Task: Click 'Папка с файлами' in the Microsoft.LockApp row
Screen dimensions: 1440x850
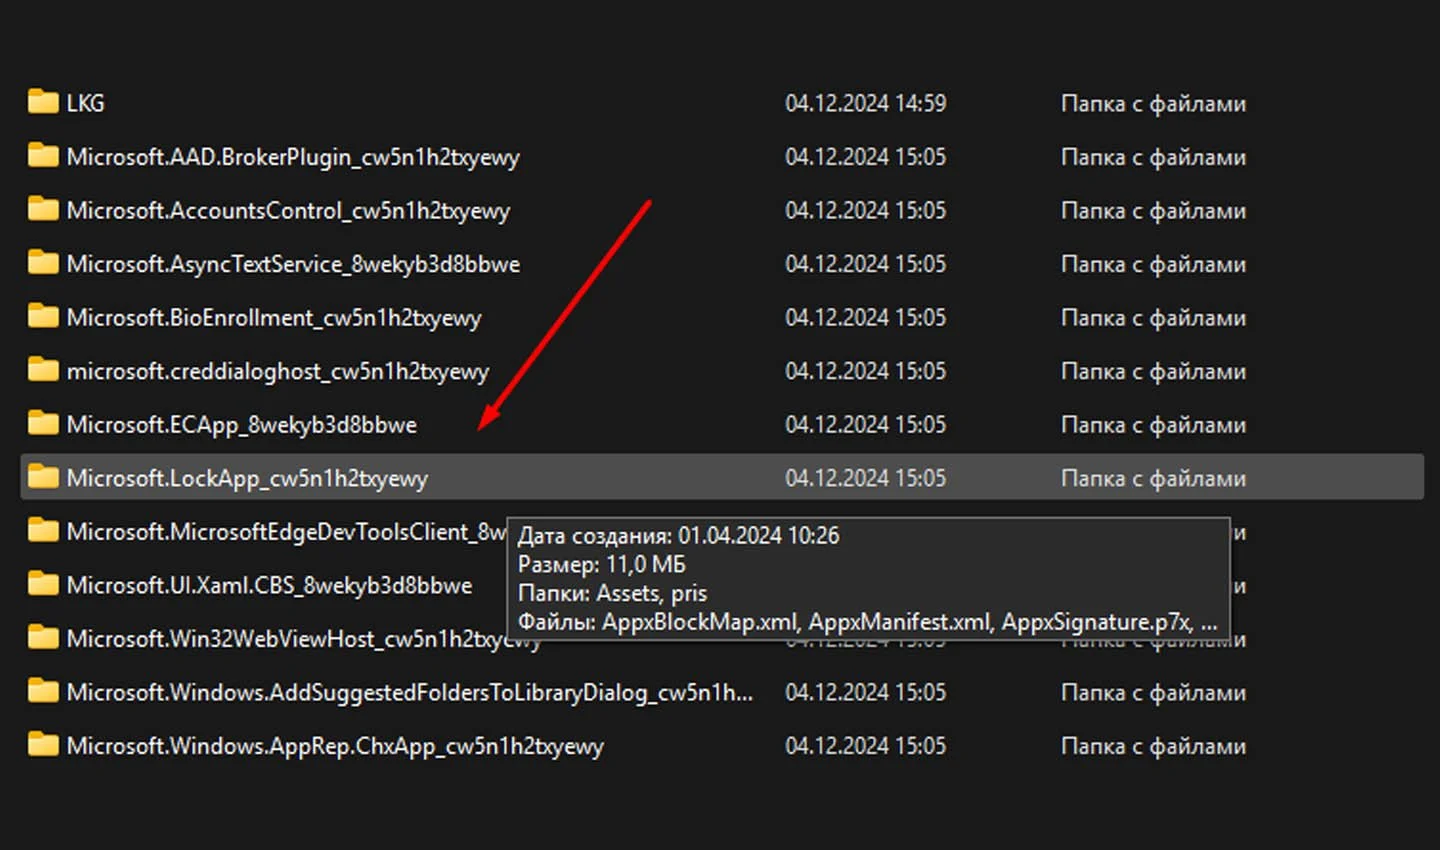Action: 1153,478
